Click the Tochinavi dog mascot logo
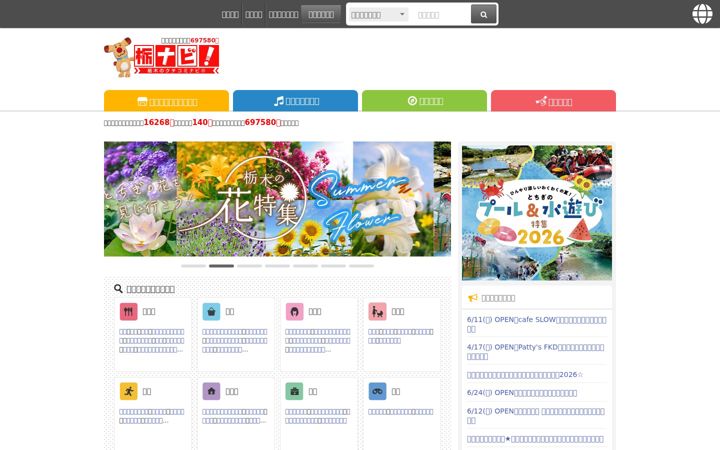 162,57
